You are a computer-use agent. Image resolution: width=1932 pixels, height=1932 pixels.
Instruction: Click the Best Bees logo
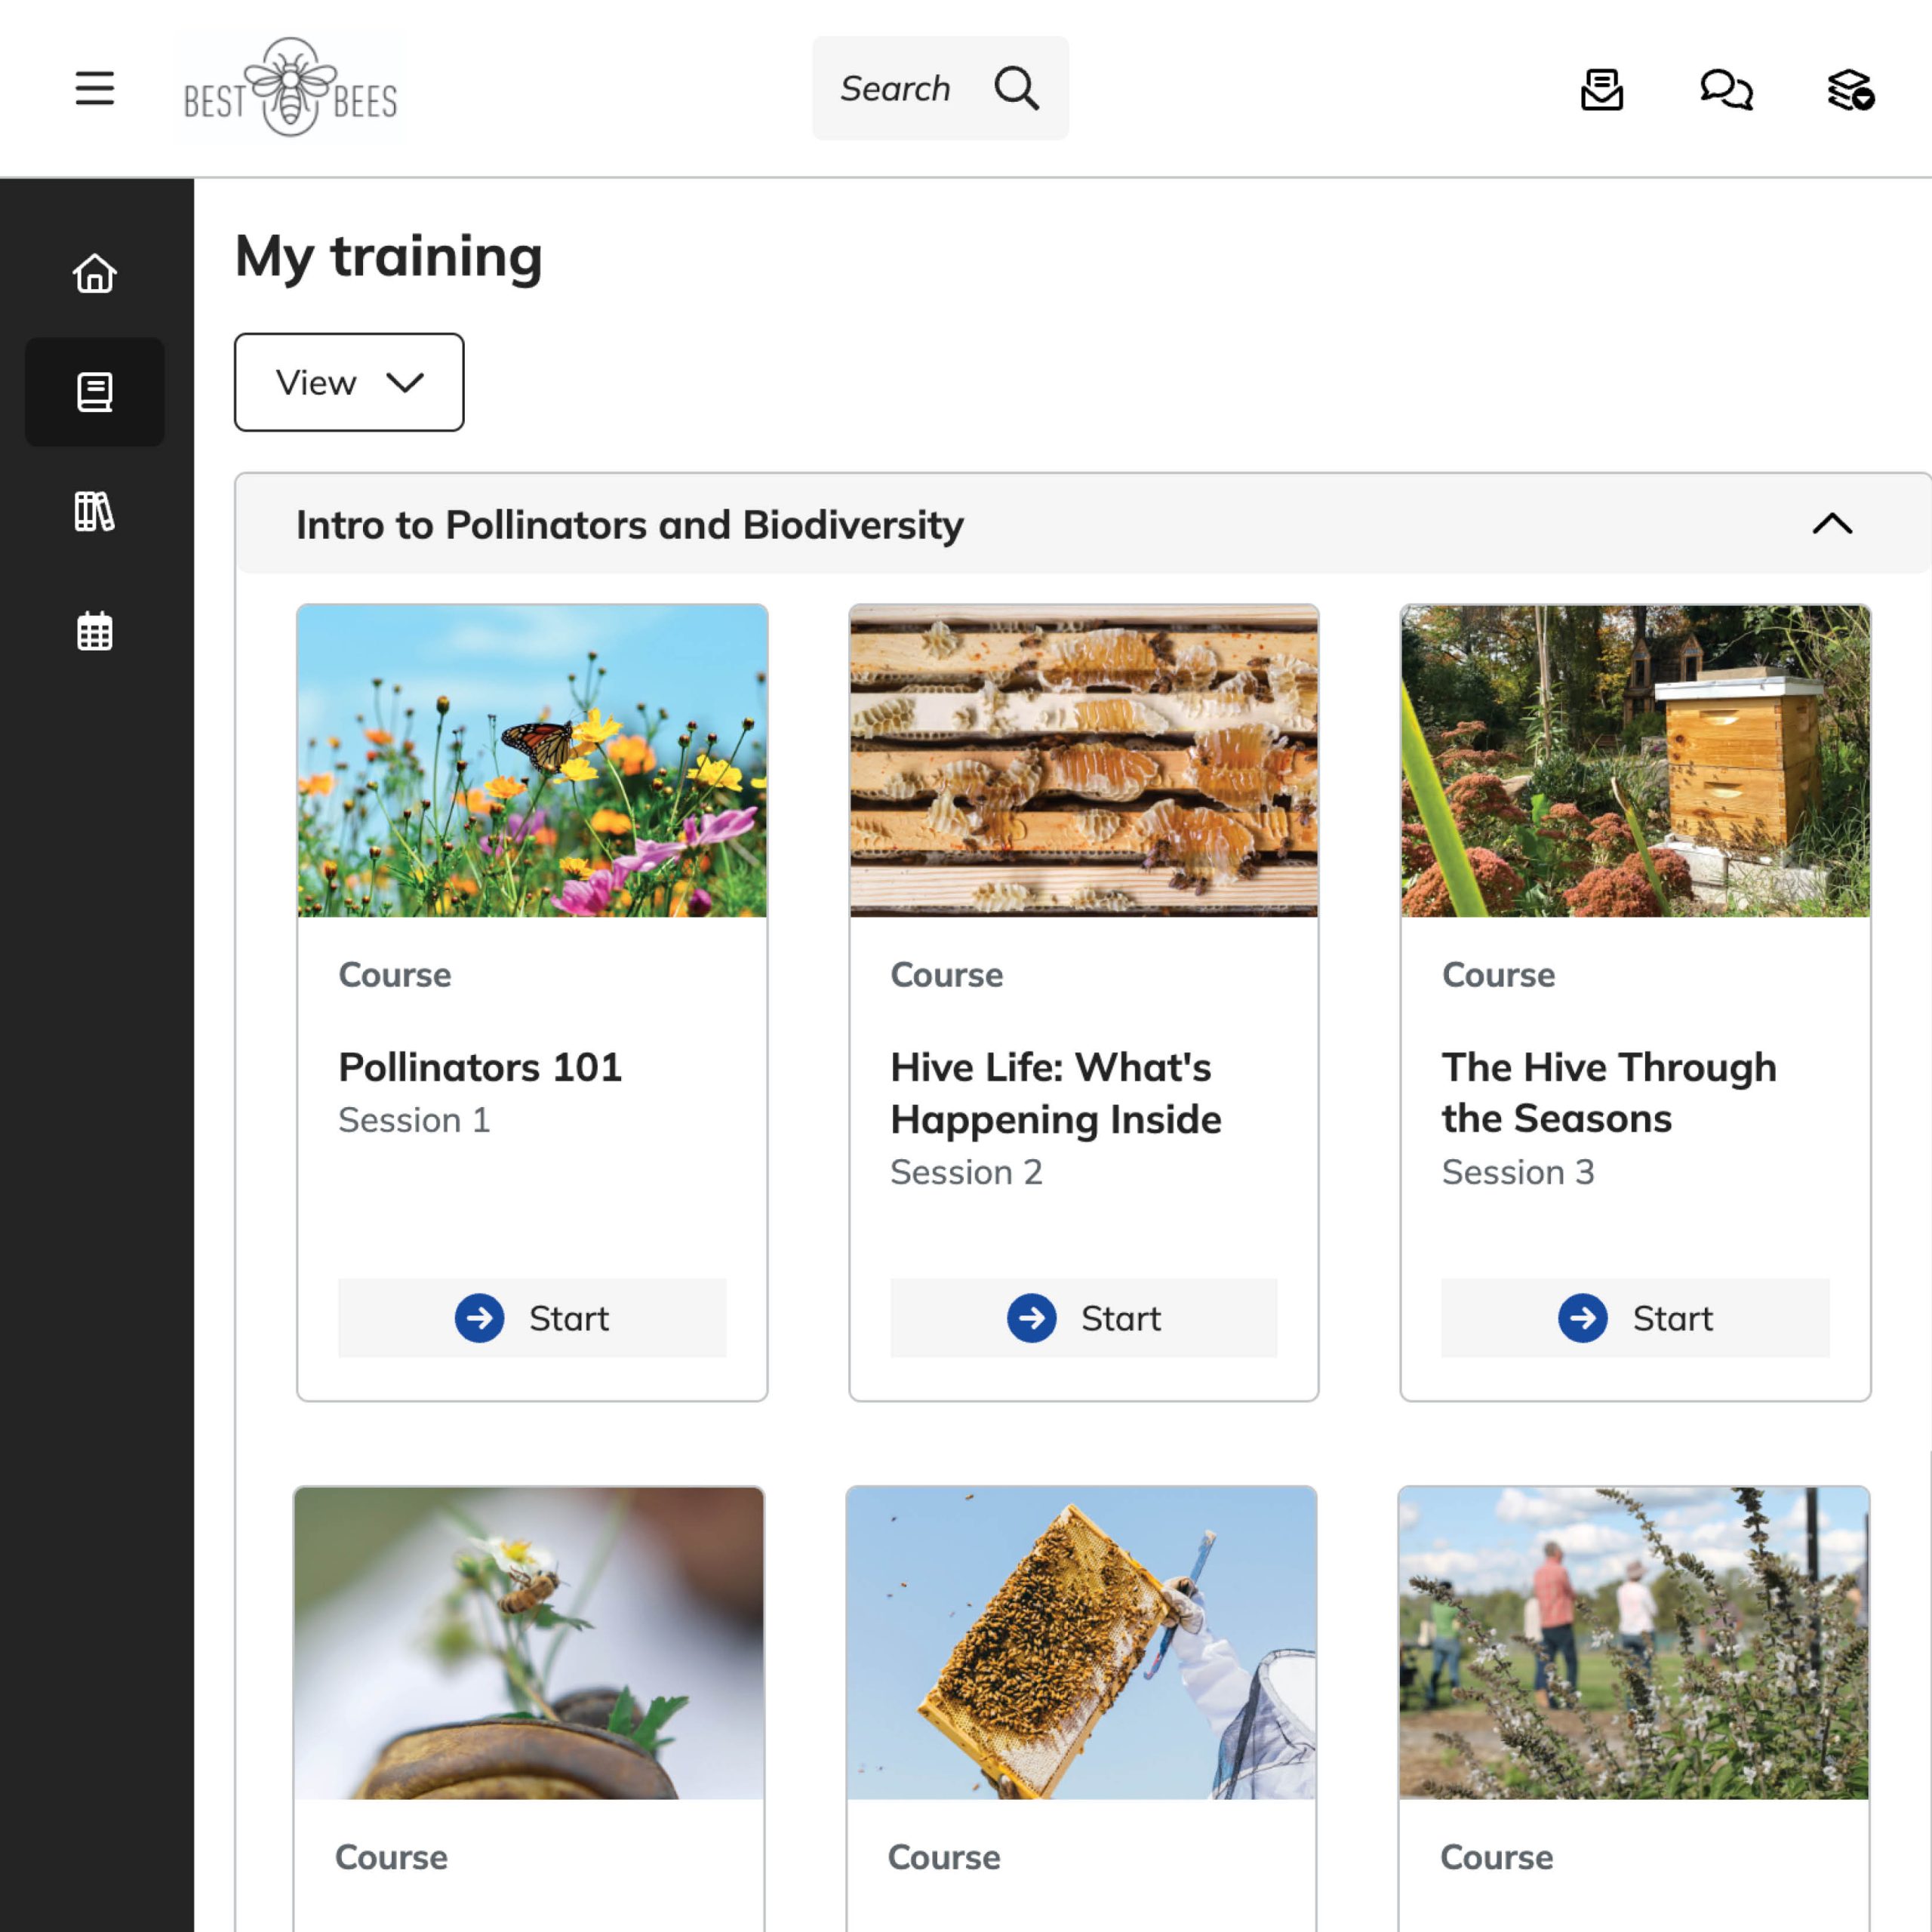[x=290, y=88]
